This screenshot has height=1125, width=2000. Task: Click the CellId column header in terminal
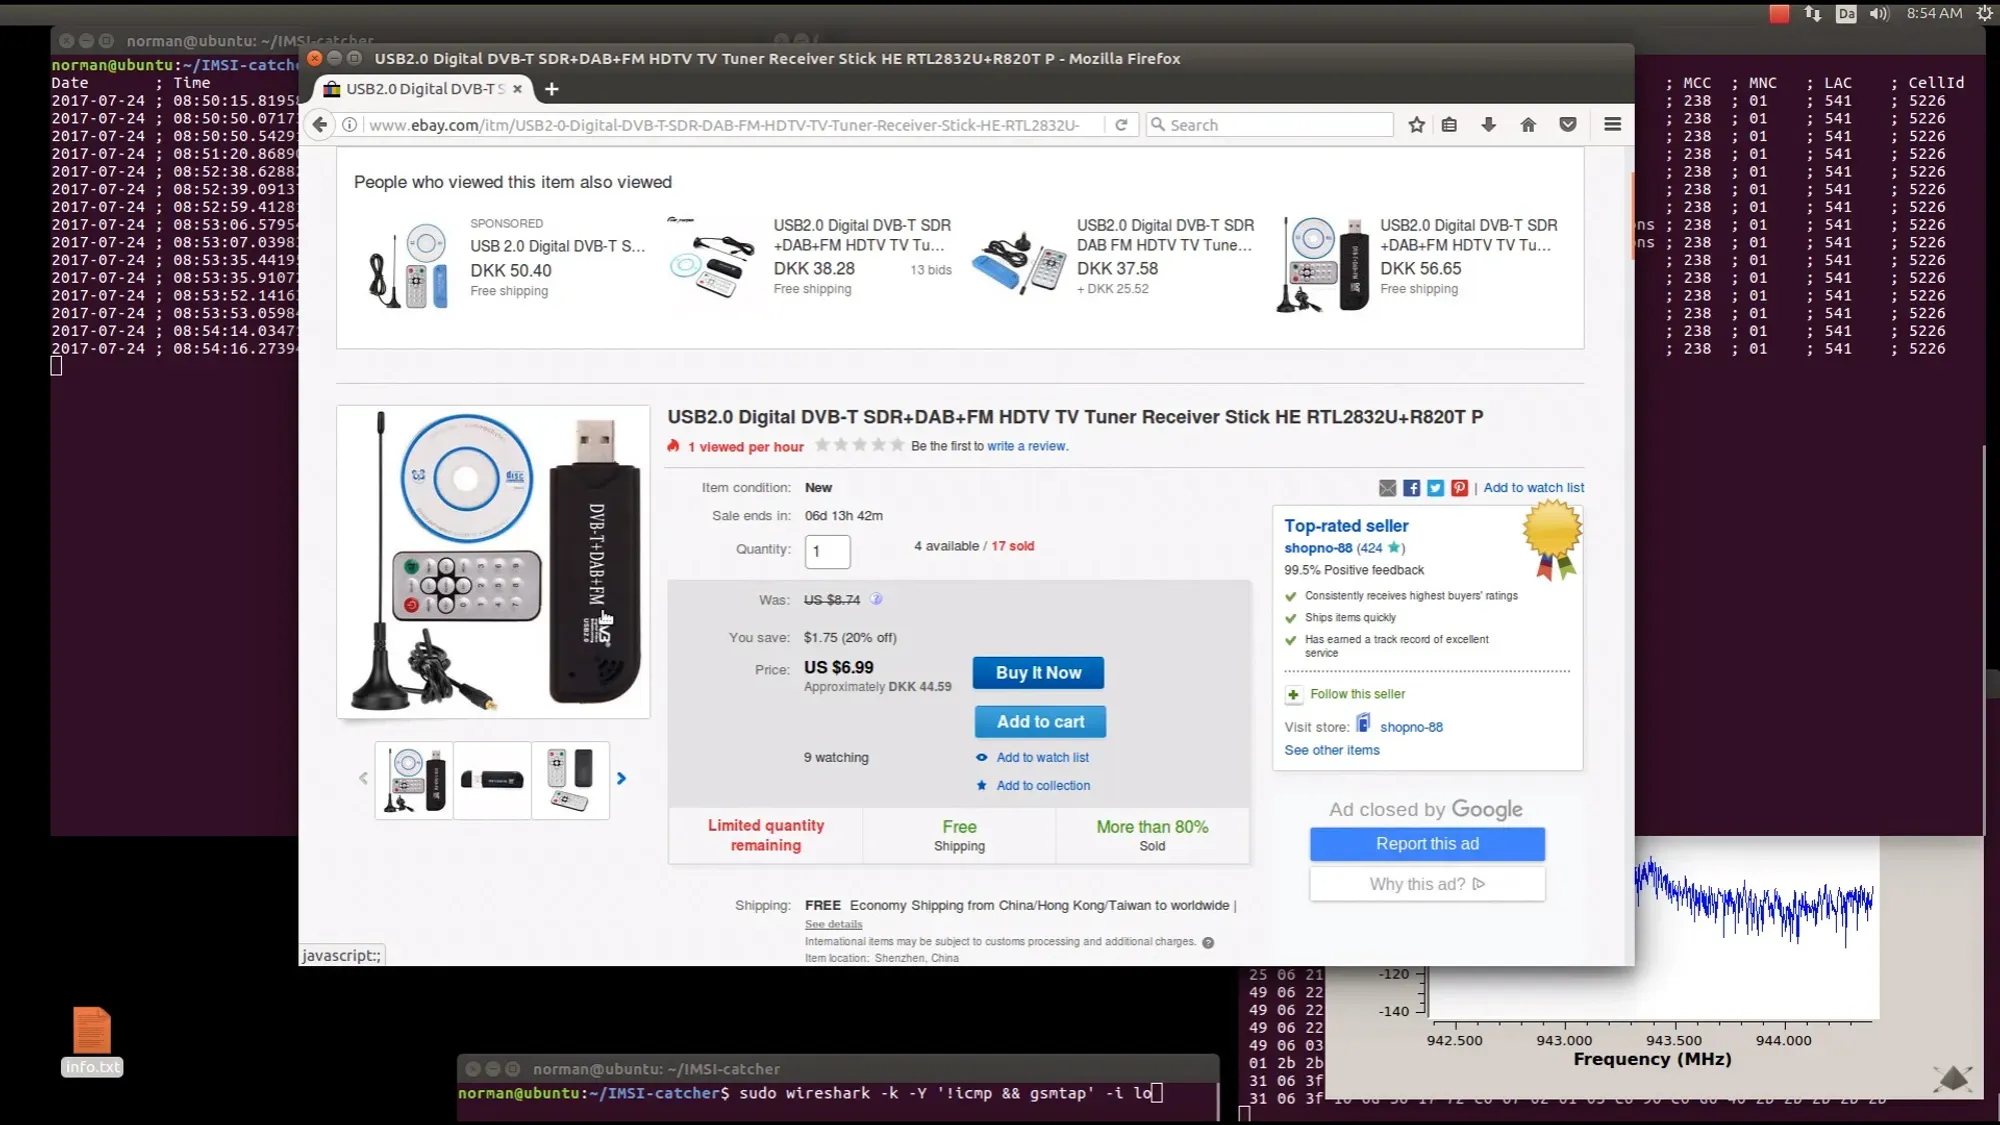tap(1935, 83)
